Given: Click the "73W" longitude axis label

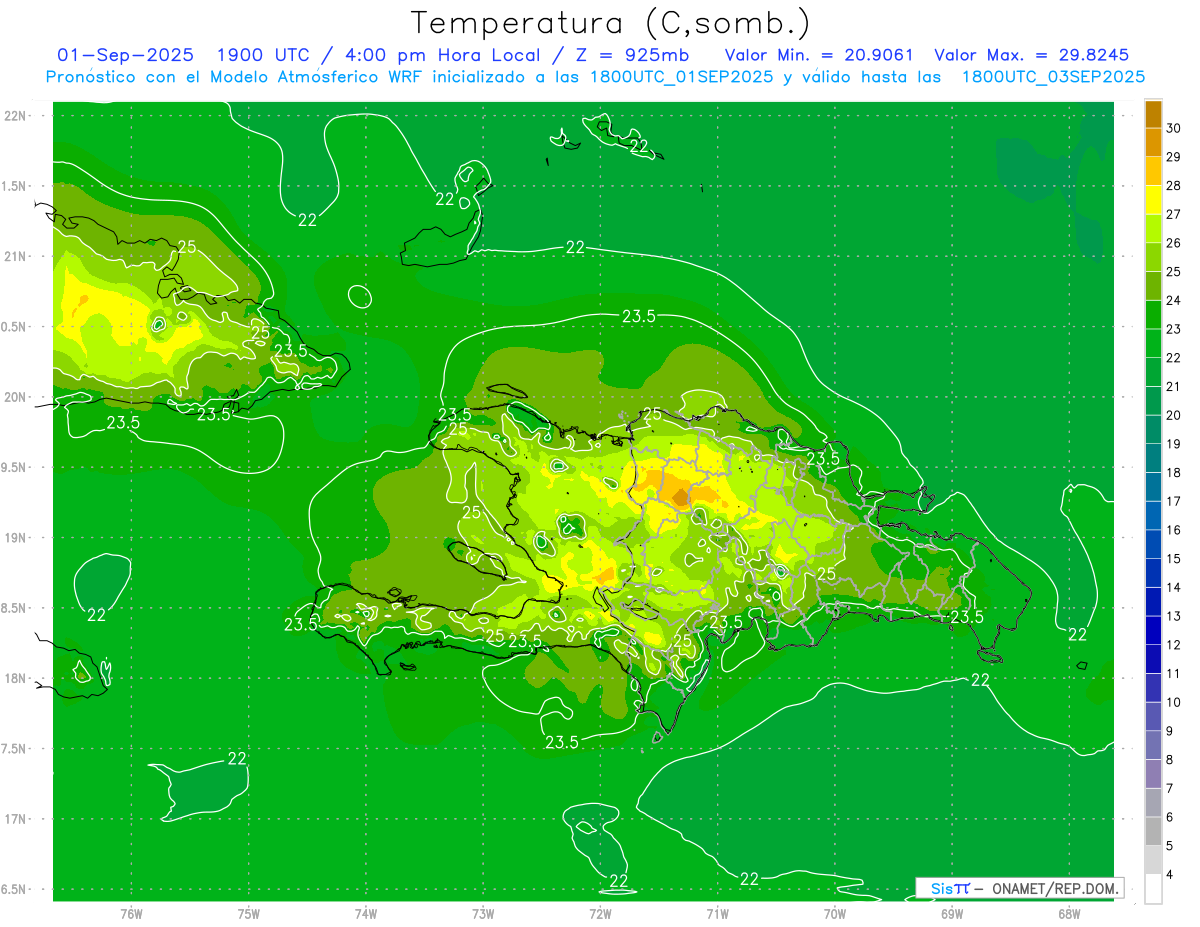Looking at the screenshot, I should 483,913.
